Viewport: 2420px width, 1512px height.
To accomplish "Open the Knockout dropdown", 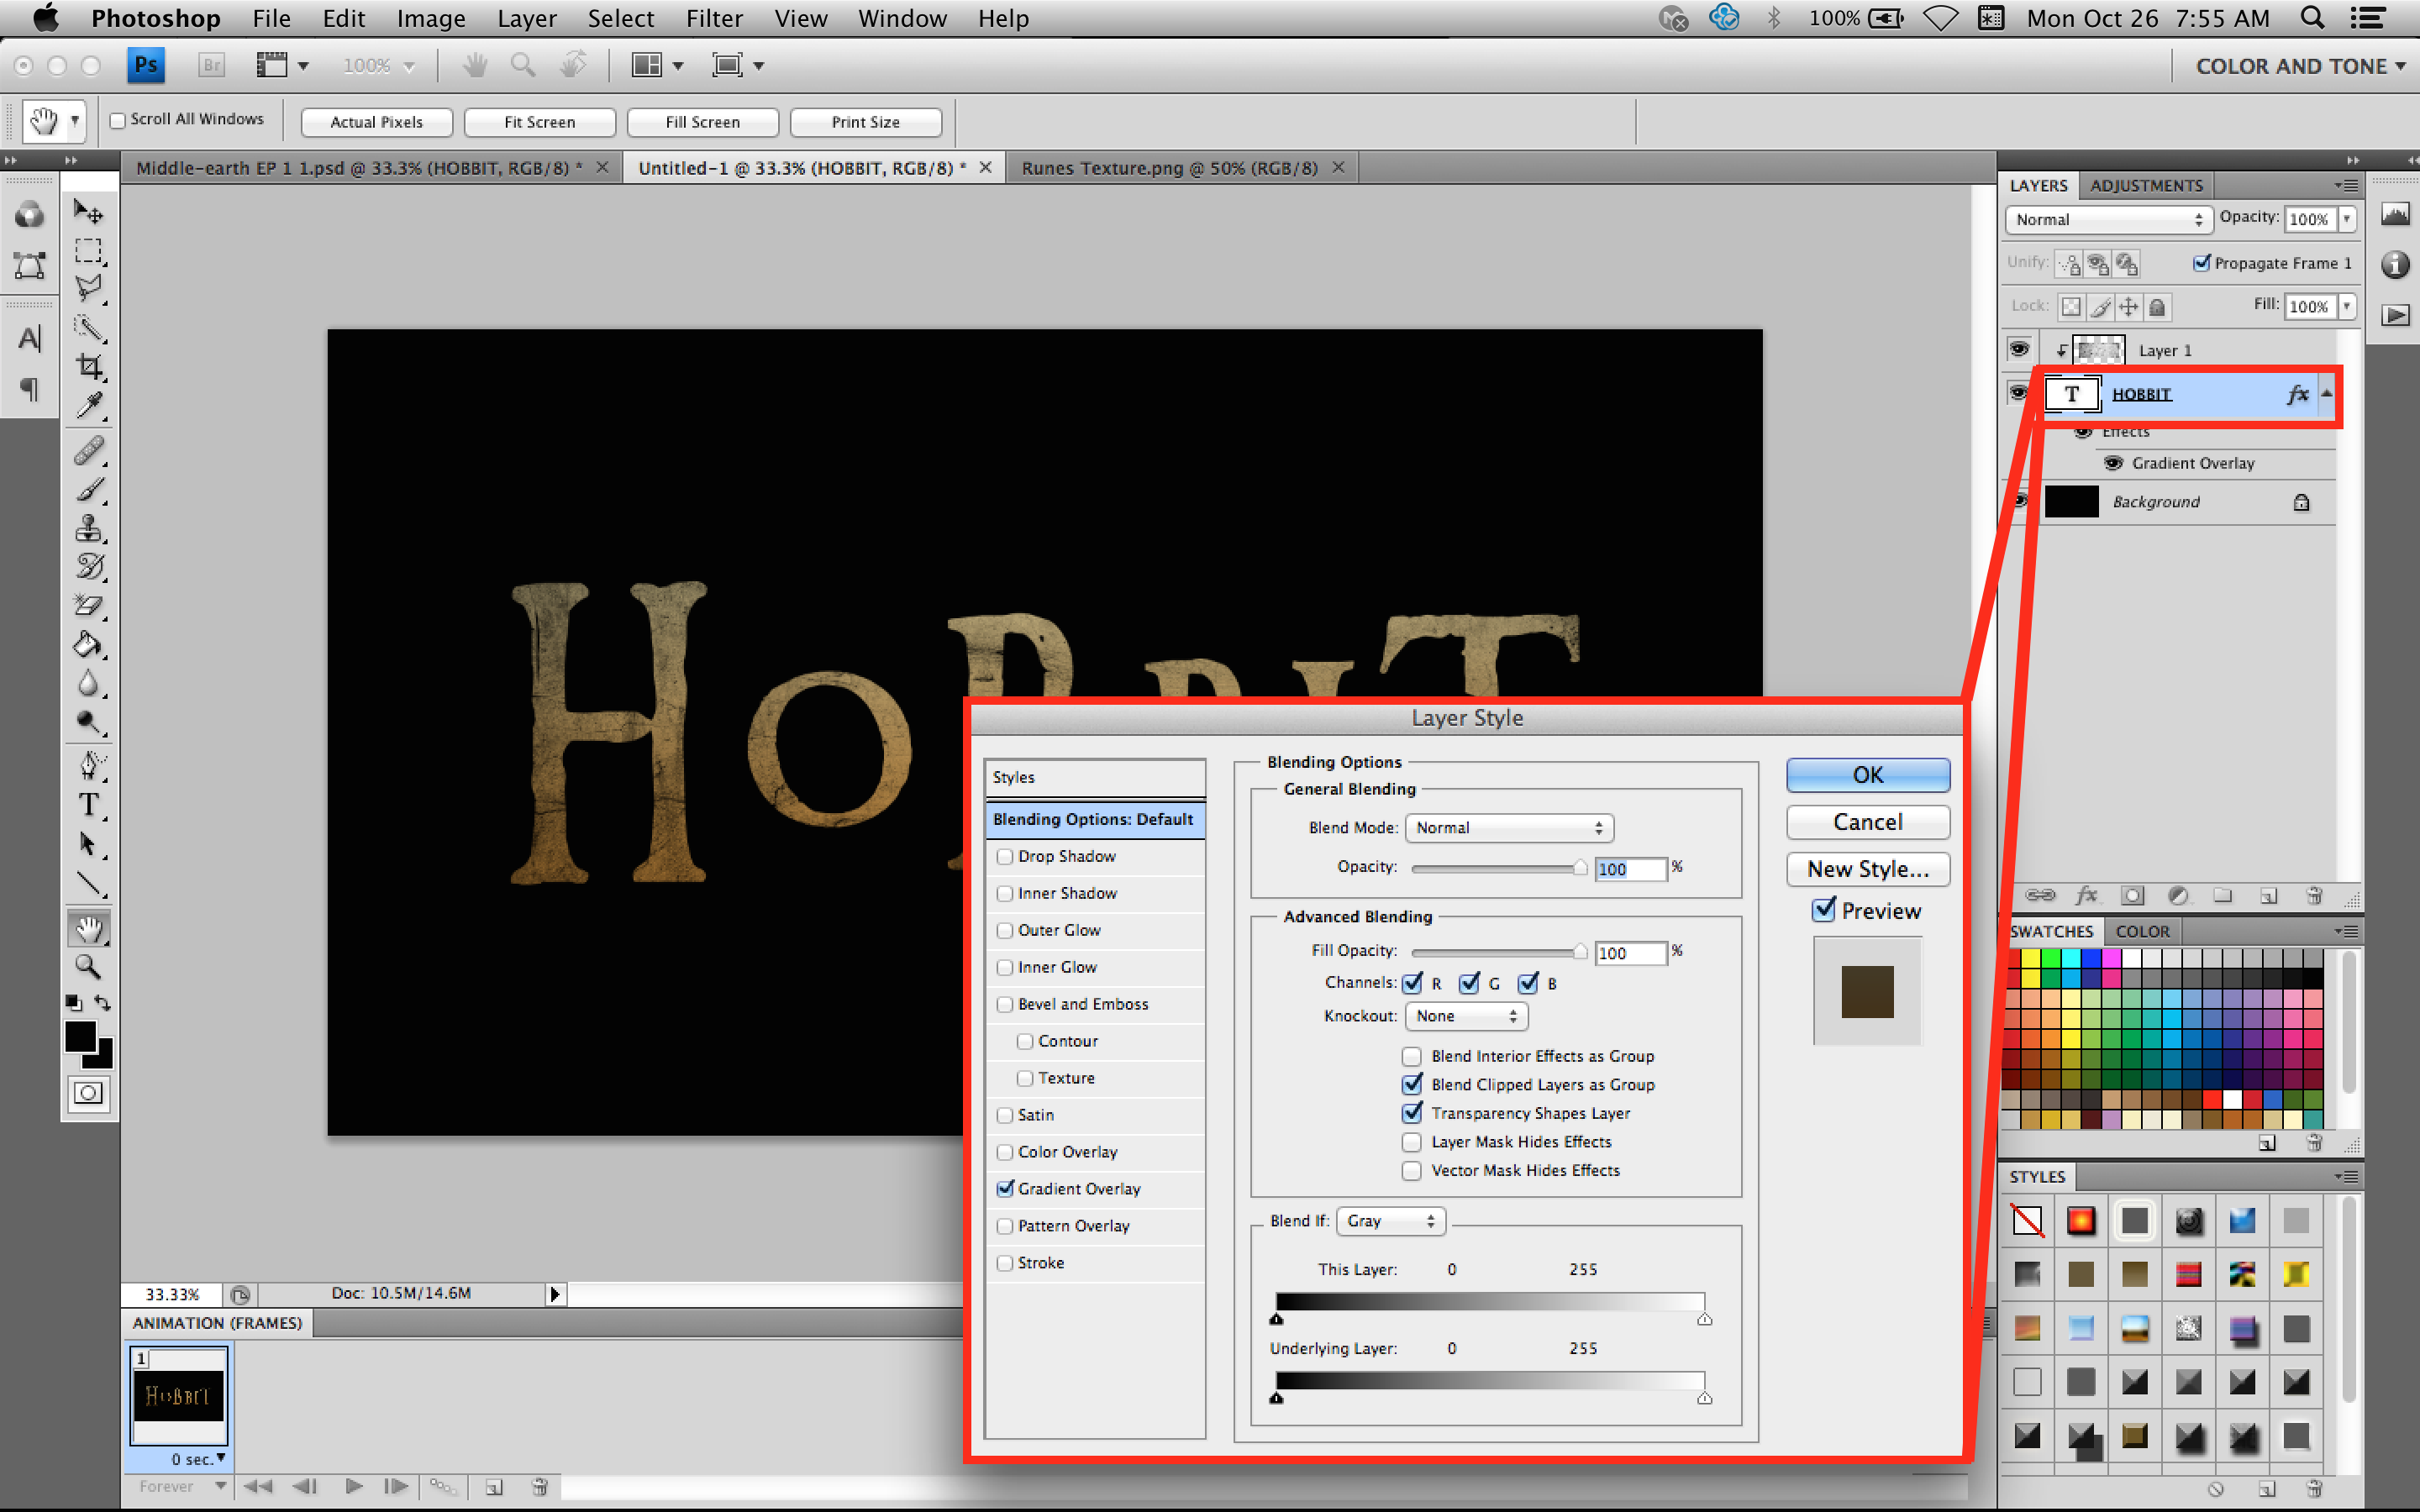I will pyautogui.click(x=1466, y=1016).
